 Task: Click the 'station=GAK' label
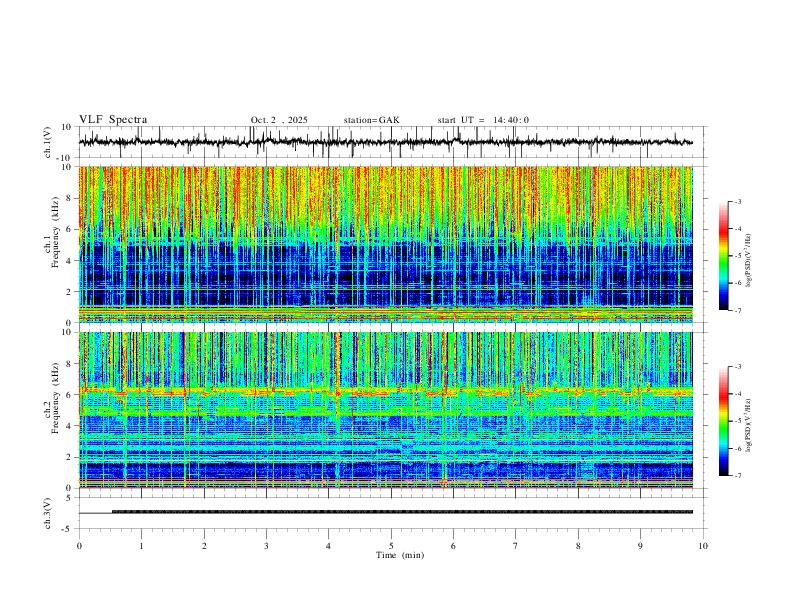click(x=371, y=120)
